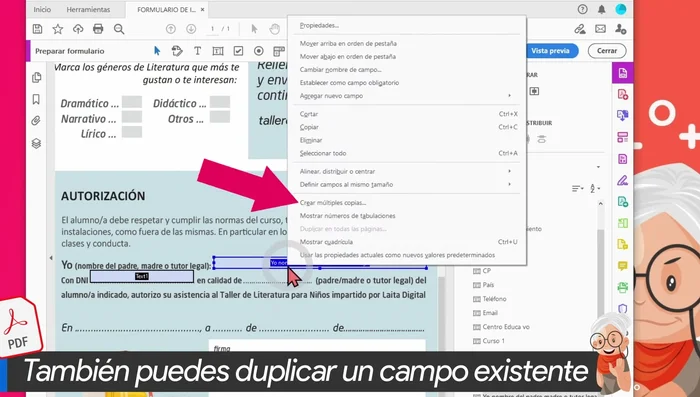Image resolution: width=700 pixels, height=397 pixels.
Task: Choose Mover arriba en orden de pestaña
Action: pyautogui.click(x=348, y=43)
